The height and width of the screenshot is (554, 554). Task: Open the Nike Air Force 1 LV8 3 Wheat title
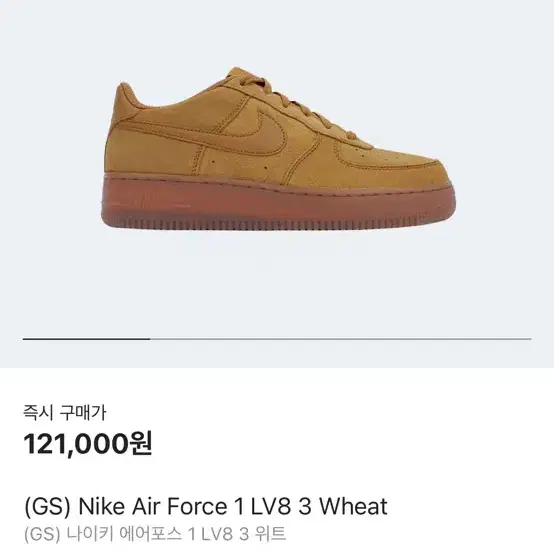(206, 506)
